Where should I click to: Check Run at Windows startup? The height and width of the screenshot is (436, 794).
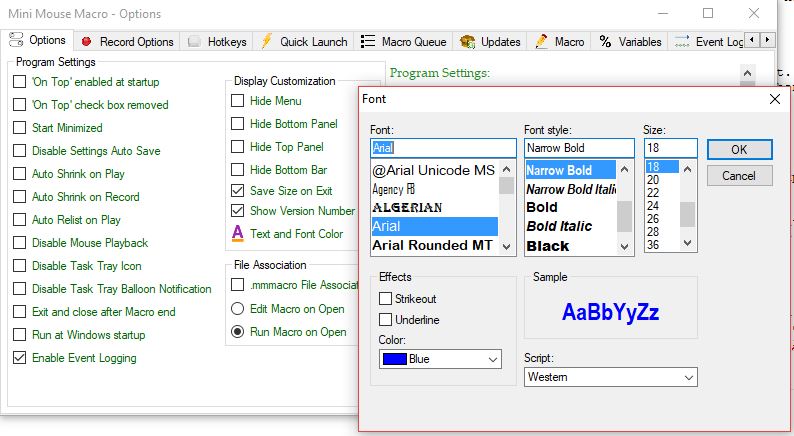(19, 335)
